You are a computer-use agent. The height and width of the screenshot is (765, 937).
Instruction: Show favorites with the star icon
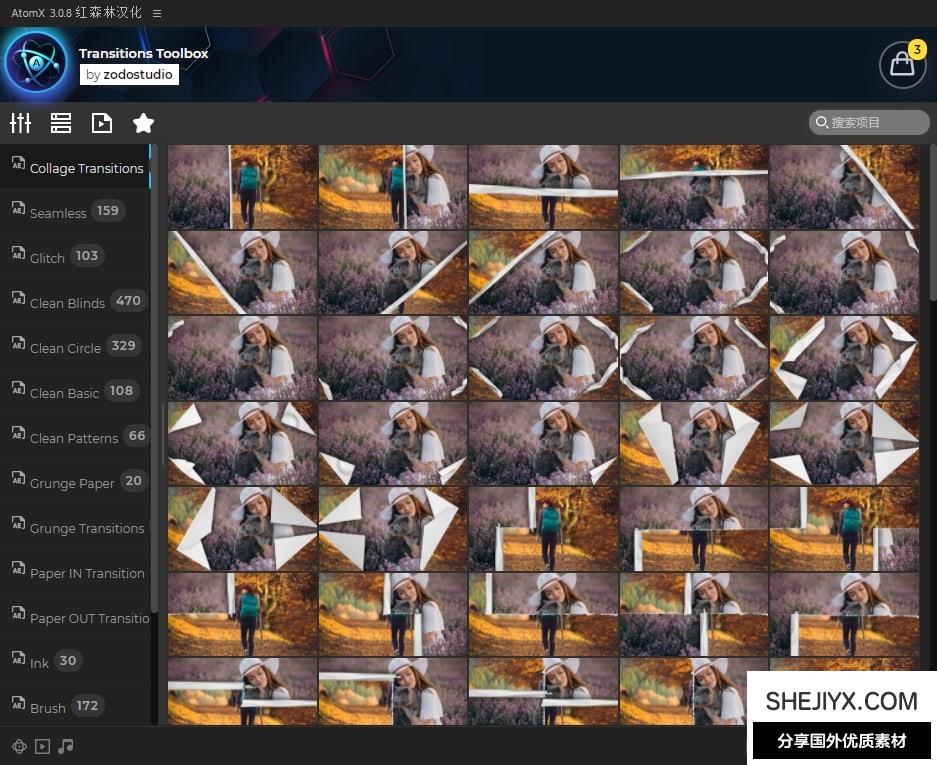click(x=143, y=123)
